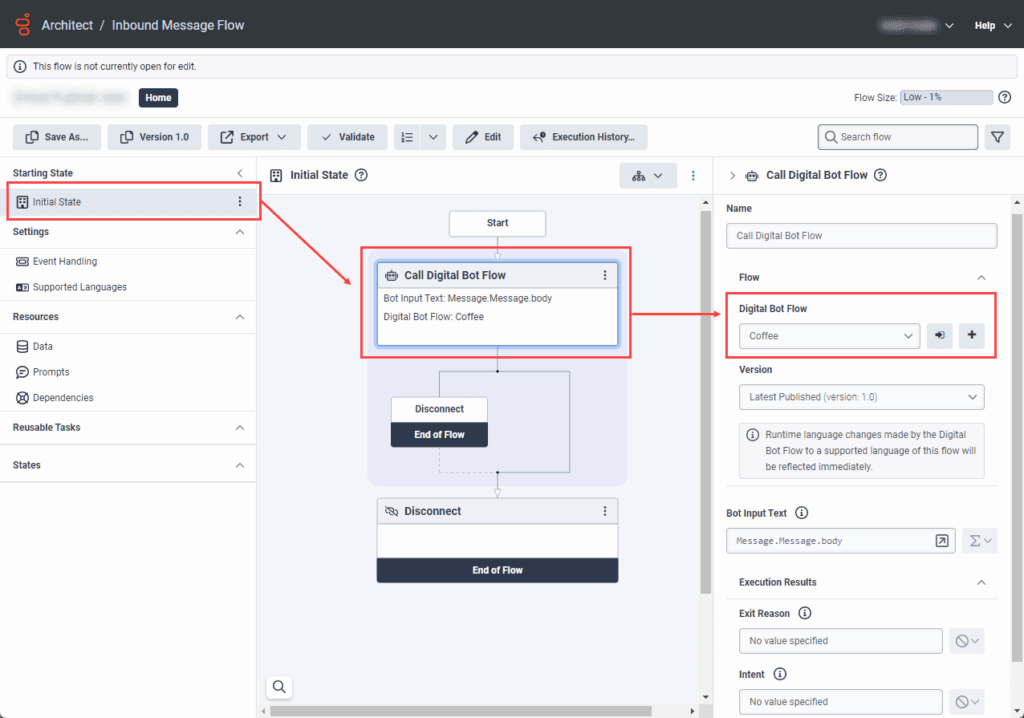The height and width of the screenshot is (718, 1024).
Task: Click the Save As button
Action: (56, 137)
